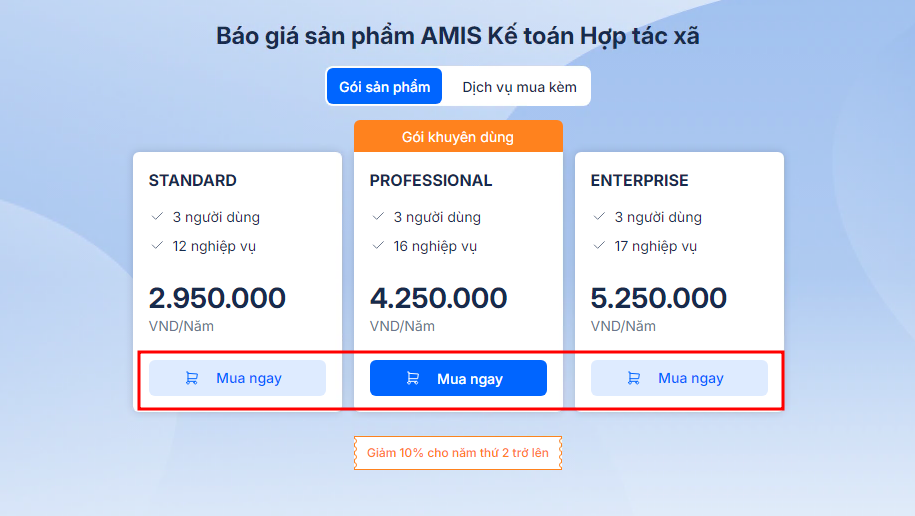
Task: Click checkmark beside 17 nghiệp vụ
Action: click(x=599, y=246)
